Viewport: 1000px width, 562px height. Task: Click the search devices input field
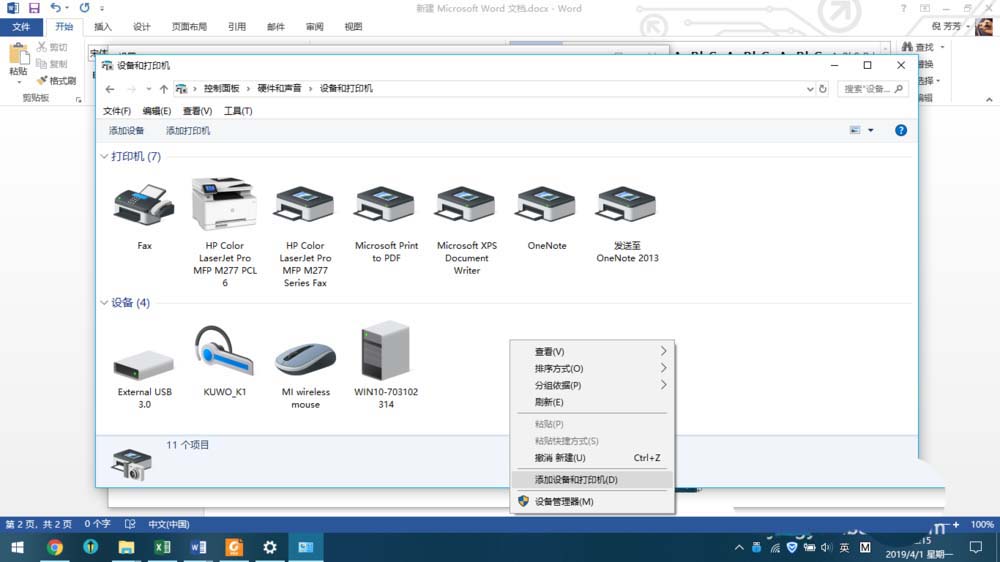[868, 89]
